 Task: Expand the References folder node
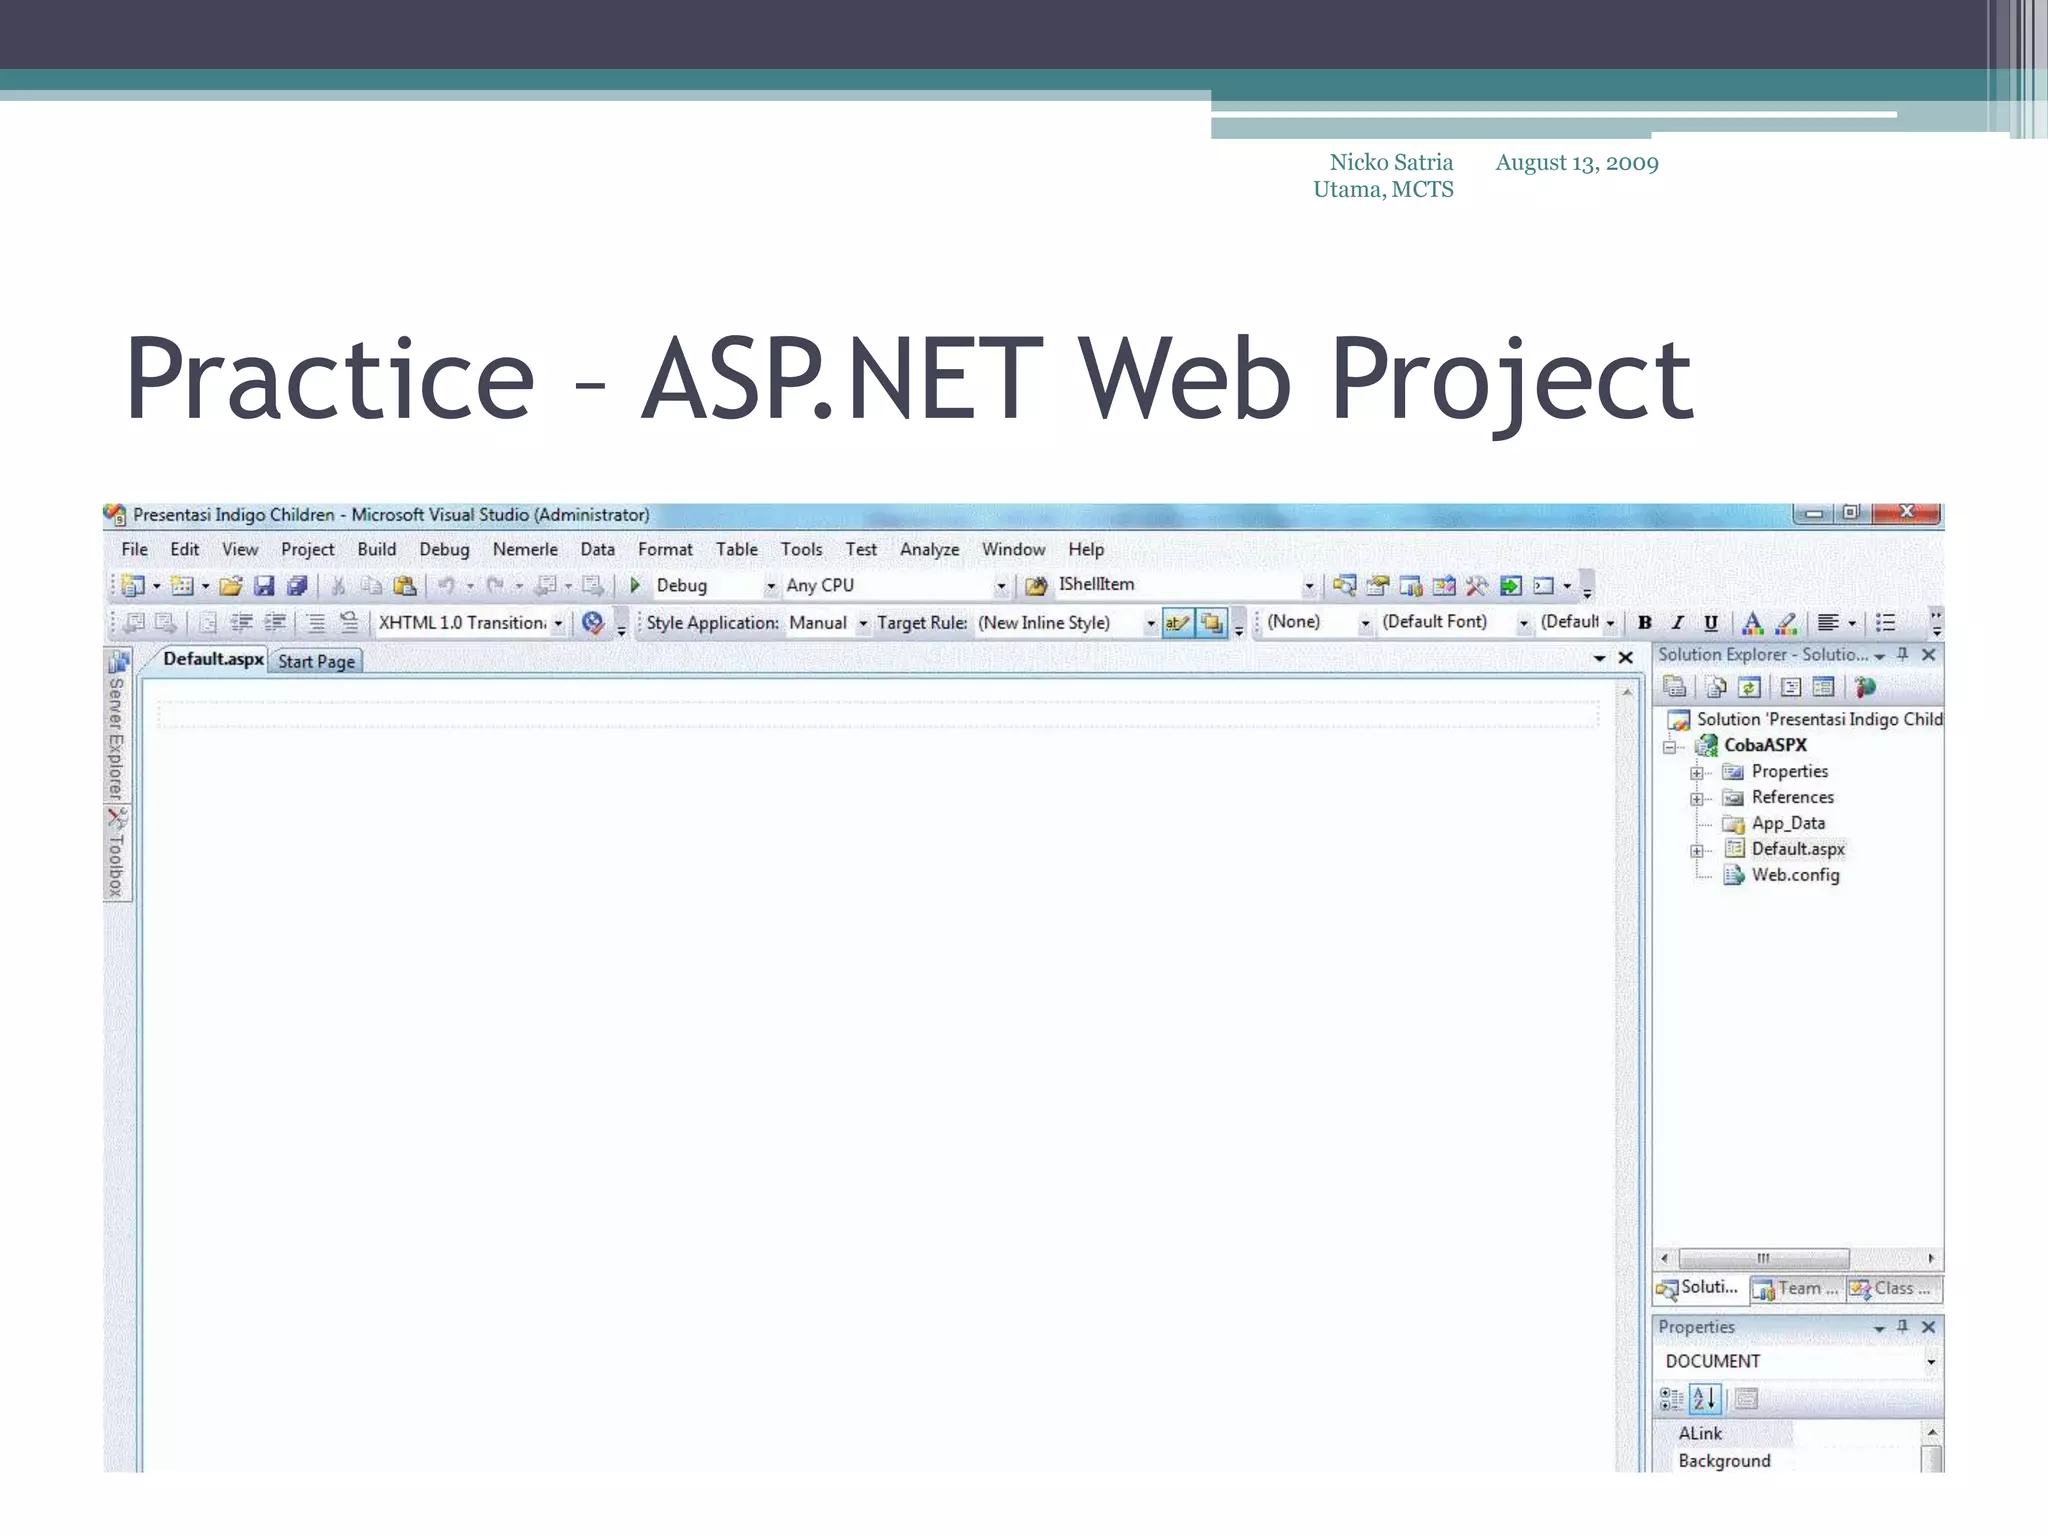coord(1697,799)
